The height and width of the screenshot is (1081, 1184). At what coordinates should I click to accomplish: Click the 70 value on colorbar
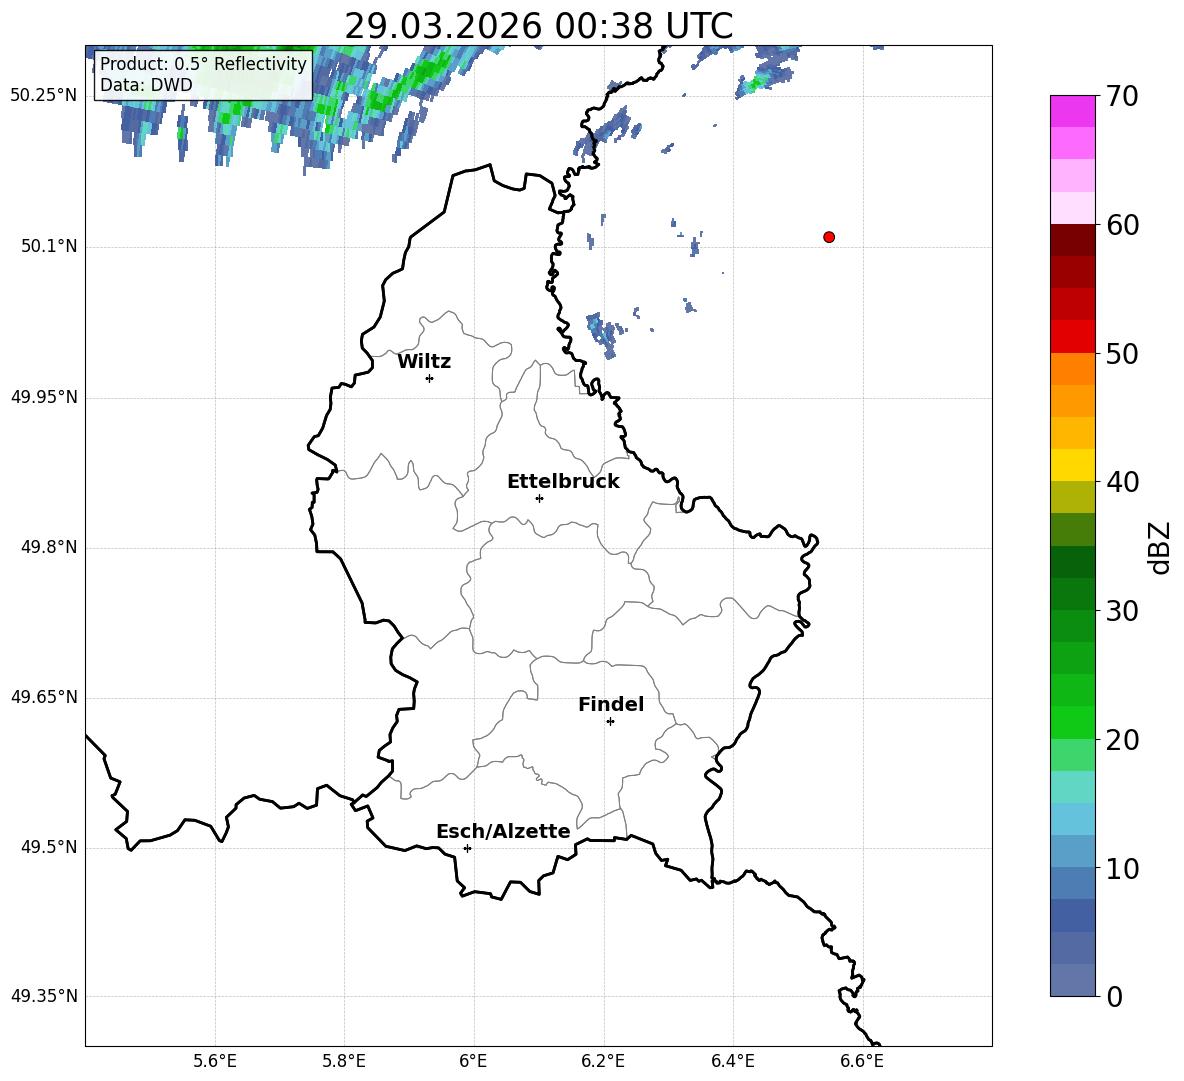(x=1121, y=96)
